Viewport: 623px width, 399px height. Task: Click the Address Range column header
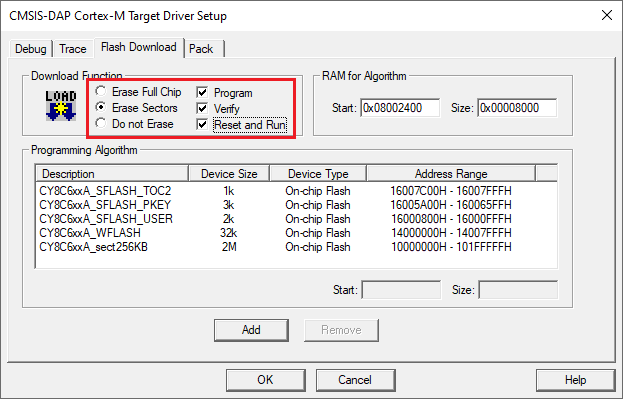451,174
